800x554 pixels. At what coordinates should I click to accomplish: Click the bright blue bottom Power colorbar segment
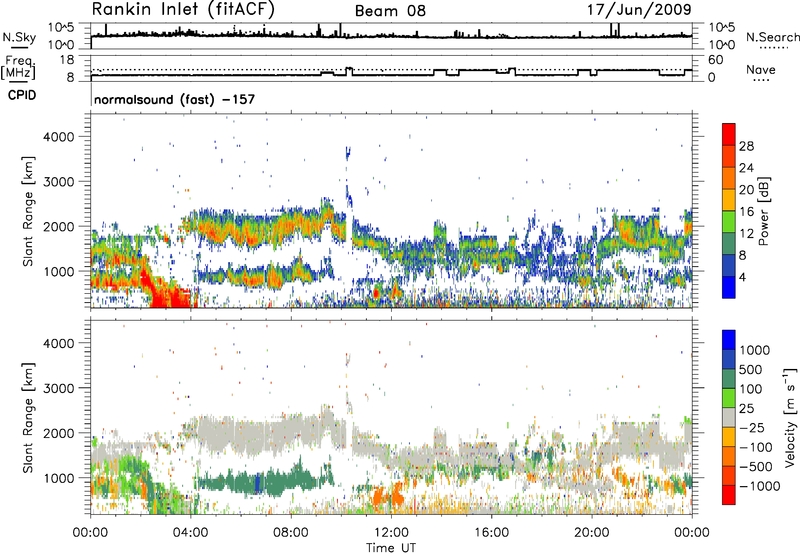(x=729, y=287)
